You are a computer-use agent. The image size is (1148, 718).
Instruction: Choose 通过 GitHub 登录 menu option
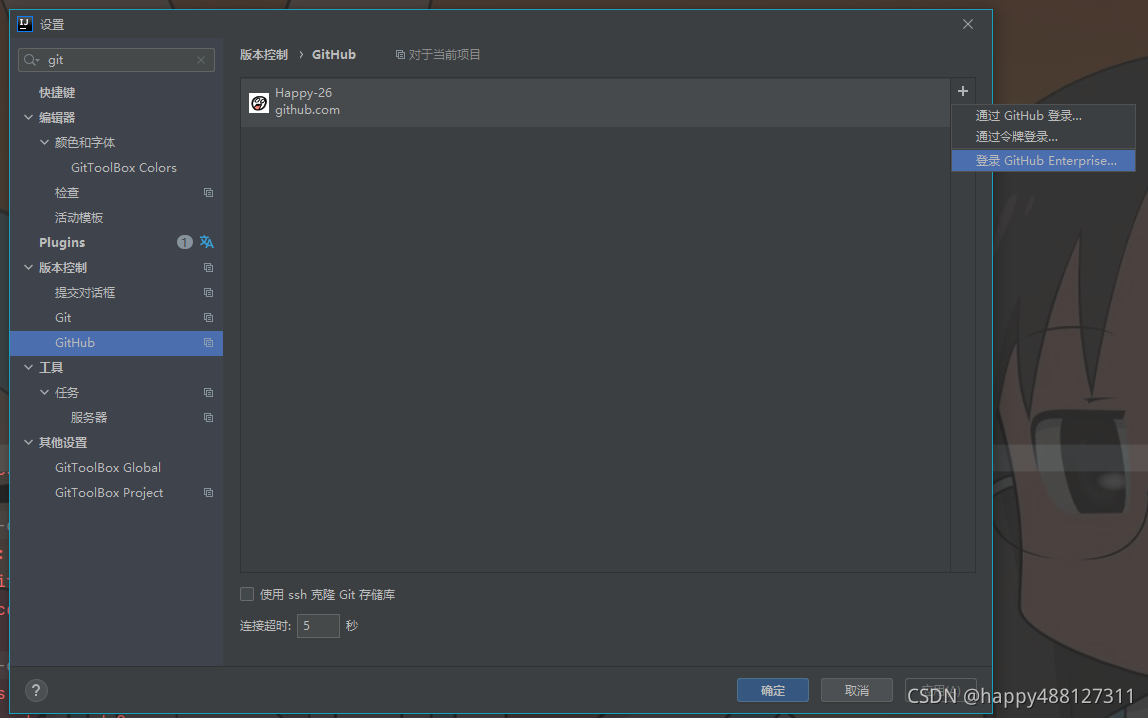point(1043,116)
